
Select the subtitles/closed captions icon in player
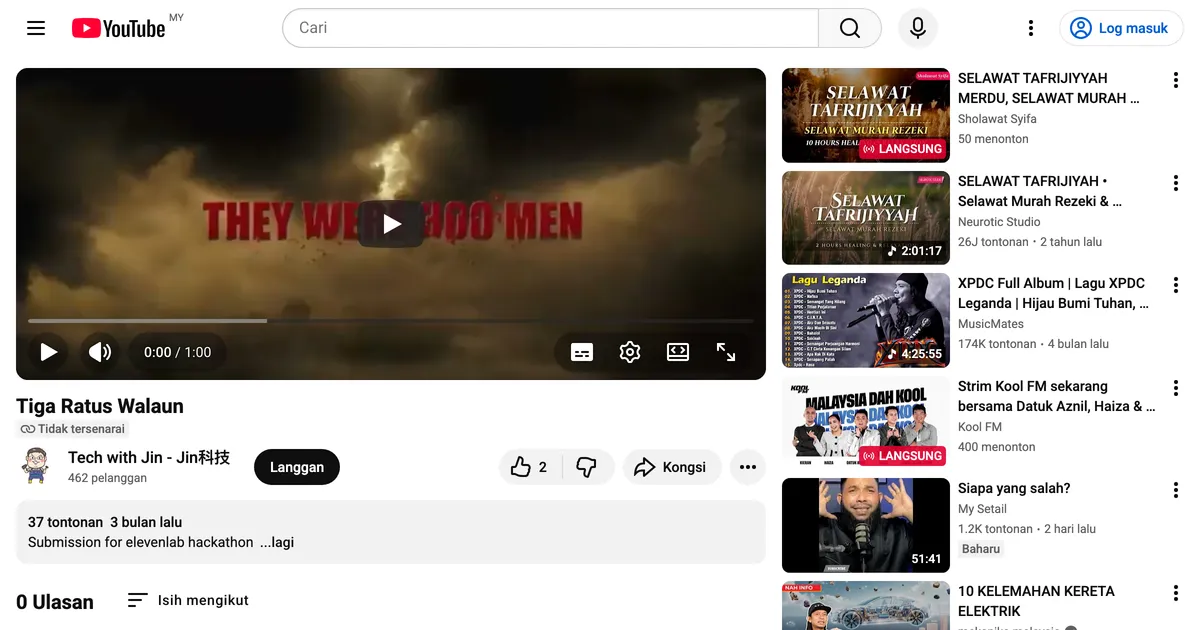coord(582,352)
